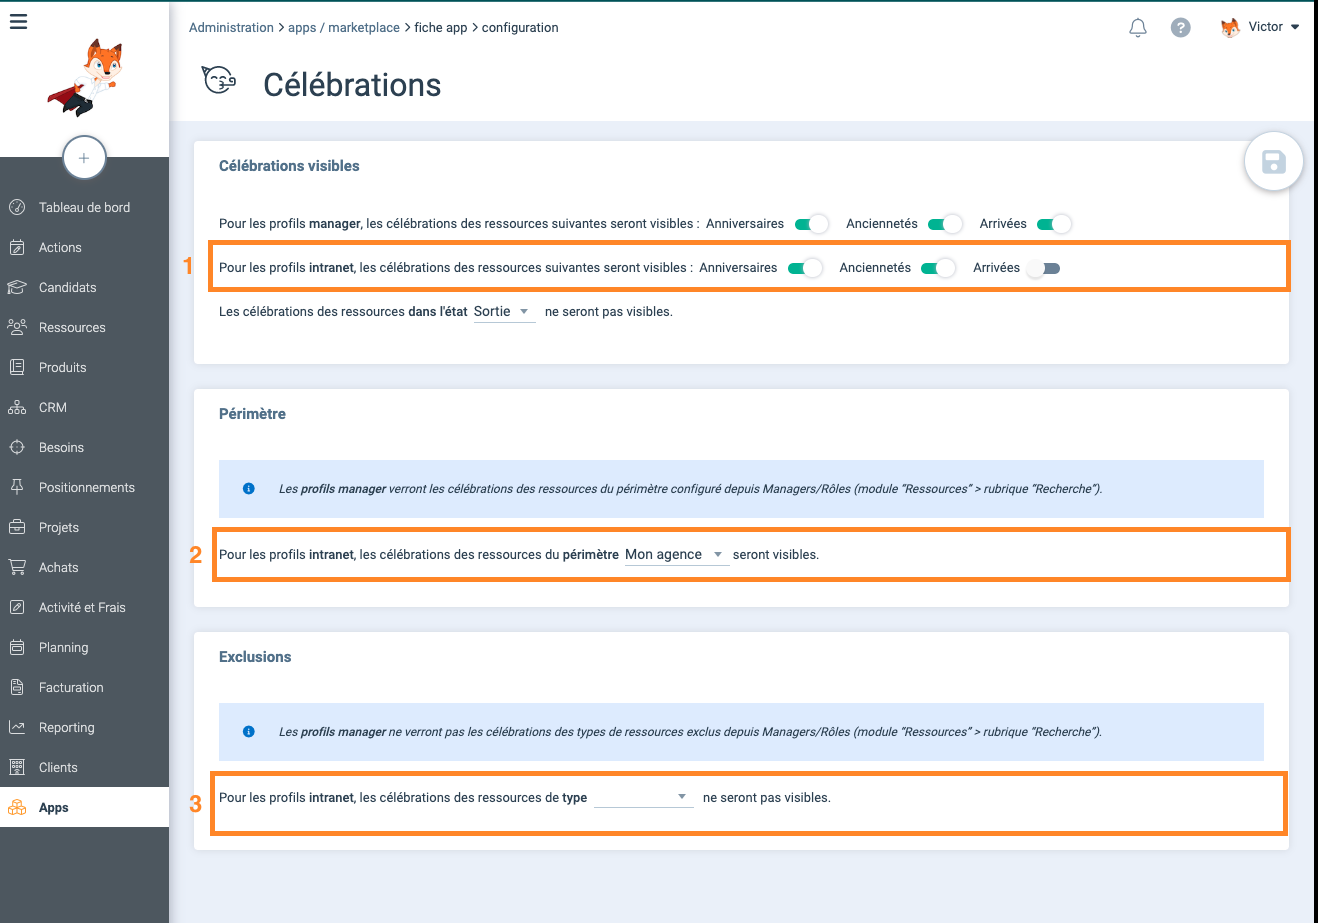Click info icon in Périmètre notice
The image size is (1318, 923).
(249, 489)
